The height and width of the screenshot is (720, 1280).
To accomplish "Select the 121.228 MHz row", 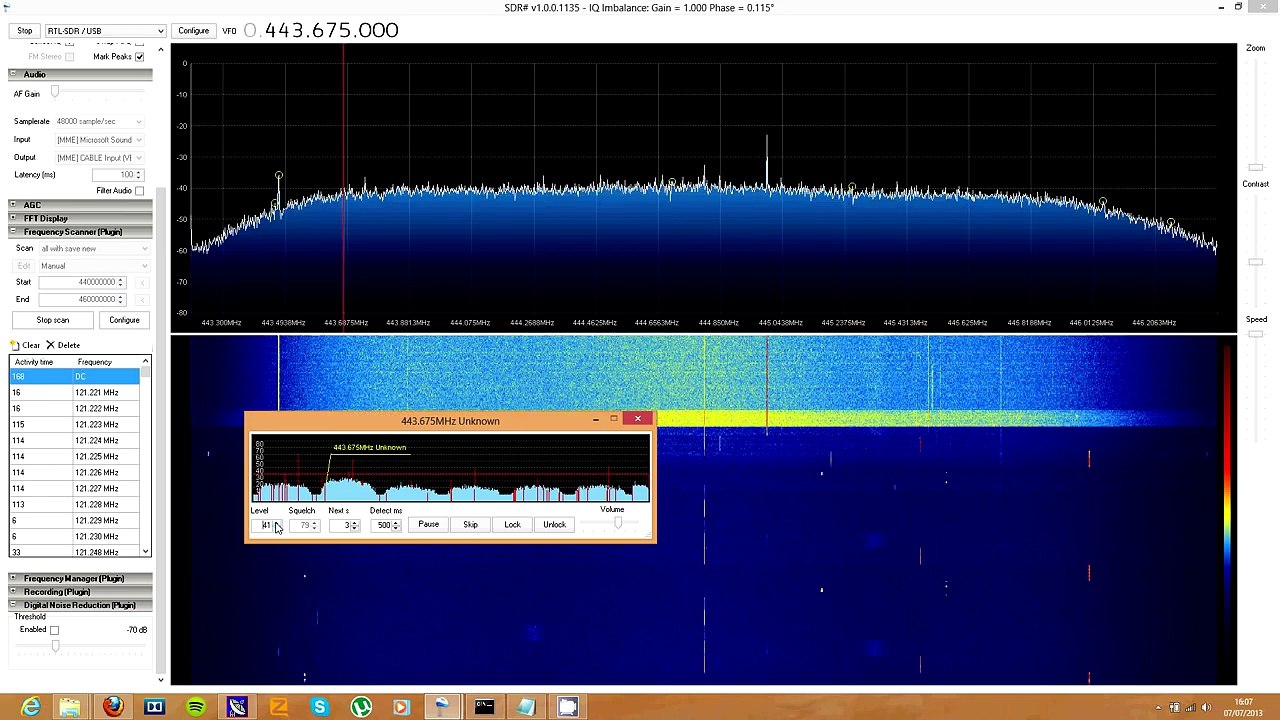I will [x=75, y=505].
